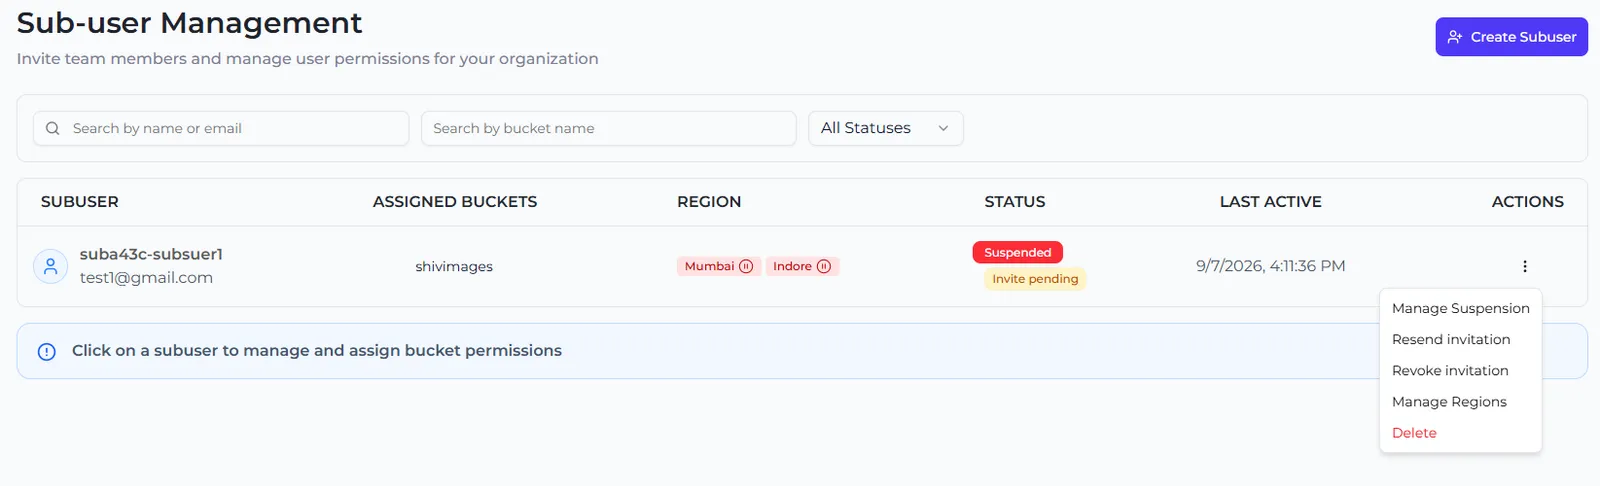
Task: Select Manage Regions menu entry
Action: pyautogui.click(x=1460, y=401)
